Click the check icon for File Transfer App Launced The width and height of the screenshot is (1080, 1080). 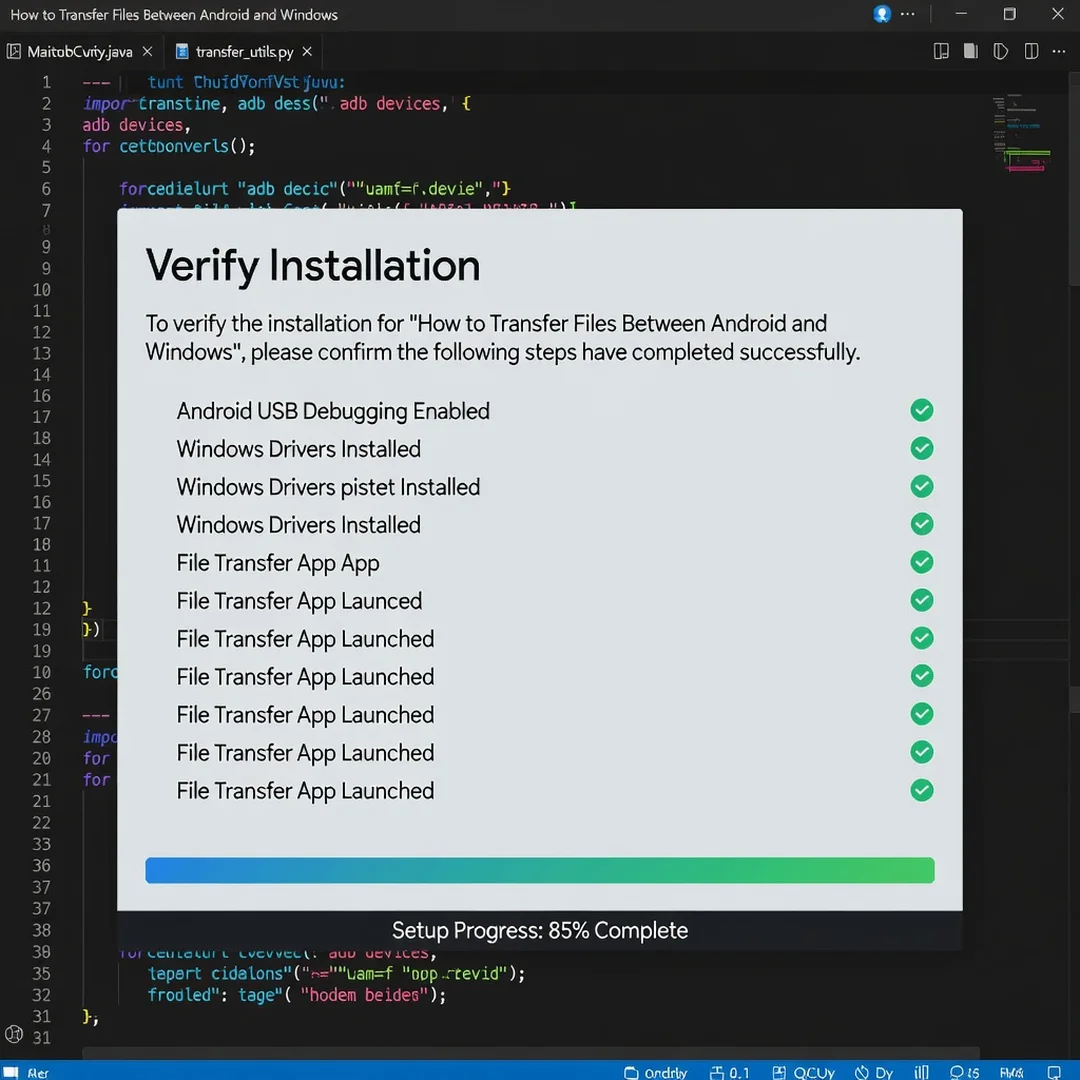tap(922, 600)
